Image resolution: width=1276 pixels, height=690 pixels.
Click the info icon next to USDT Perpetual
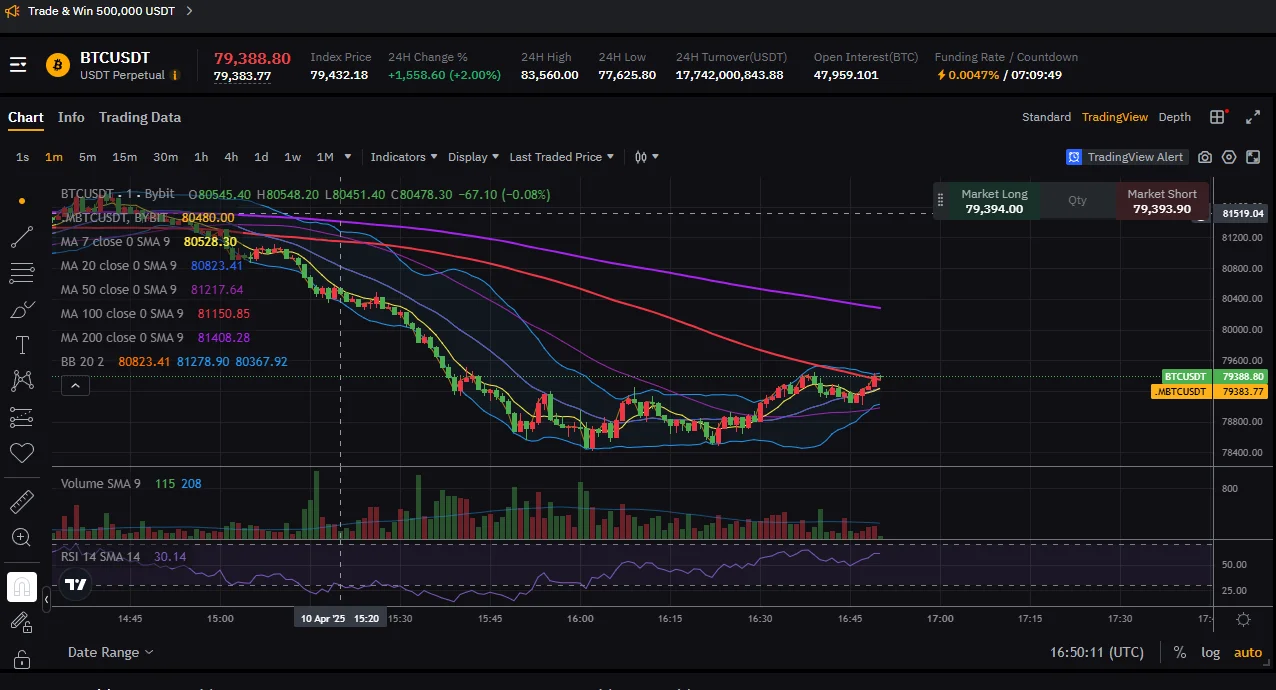point(175,75)
